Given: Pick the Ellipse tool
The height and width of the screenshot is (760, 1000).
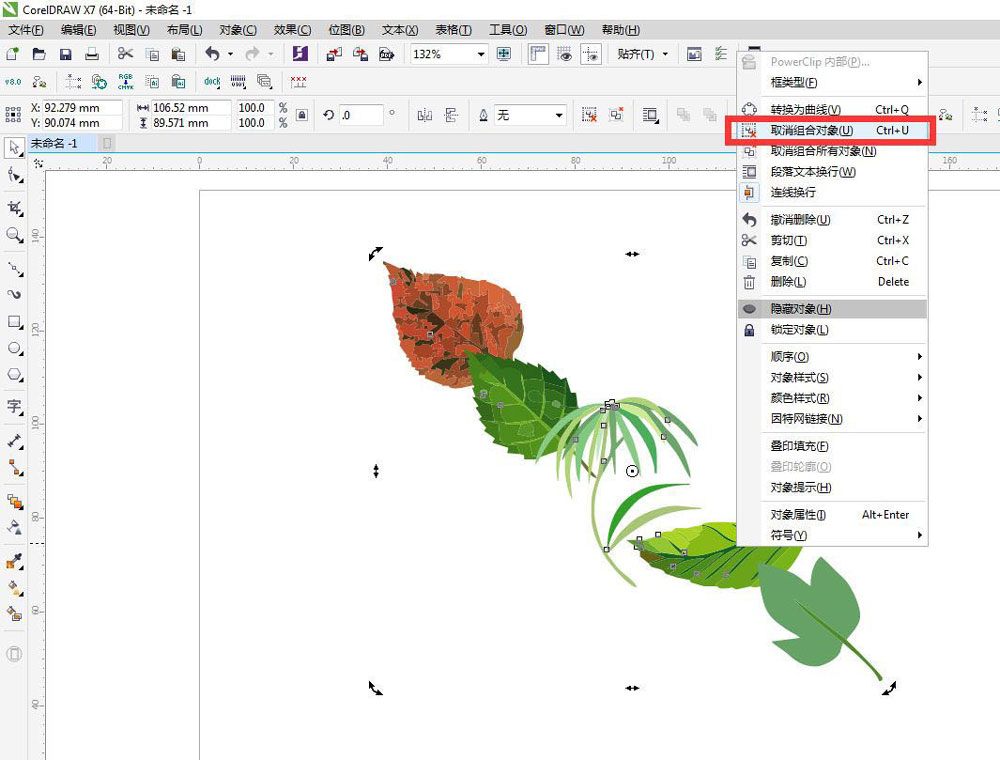Looking at the screenshot, I should [14, 348].
